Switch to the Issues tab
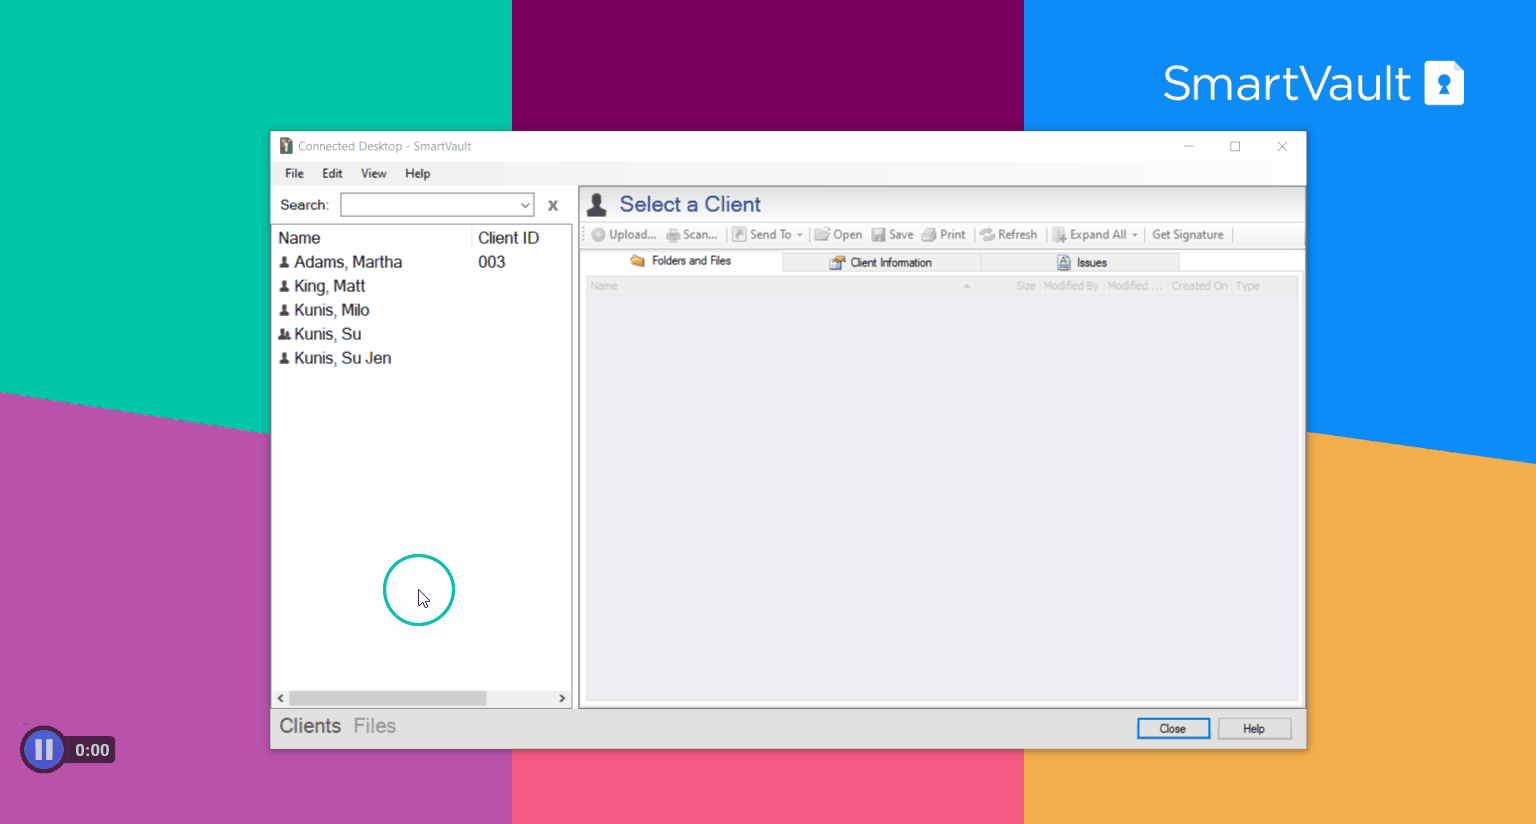 click(1080, 262)
